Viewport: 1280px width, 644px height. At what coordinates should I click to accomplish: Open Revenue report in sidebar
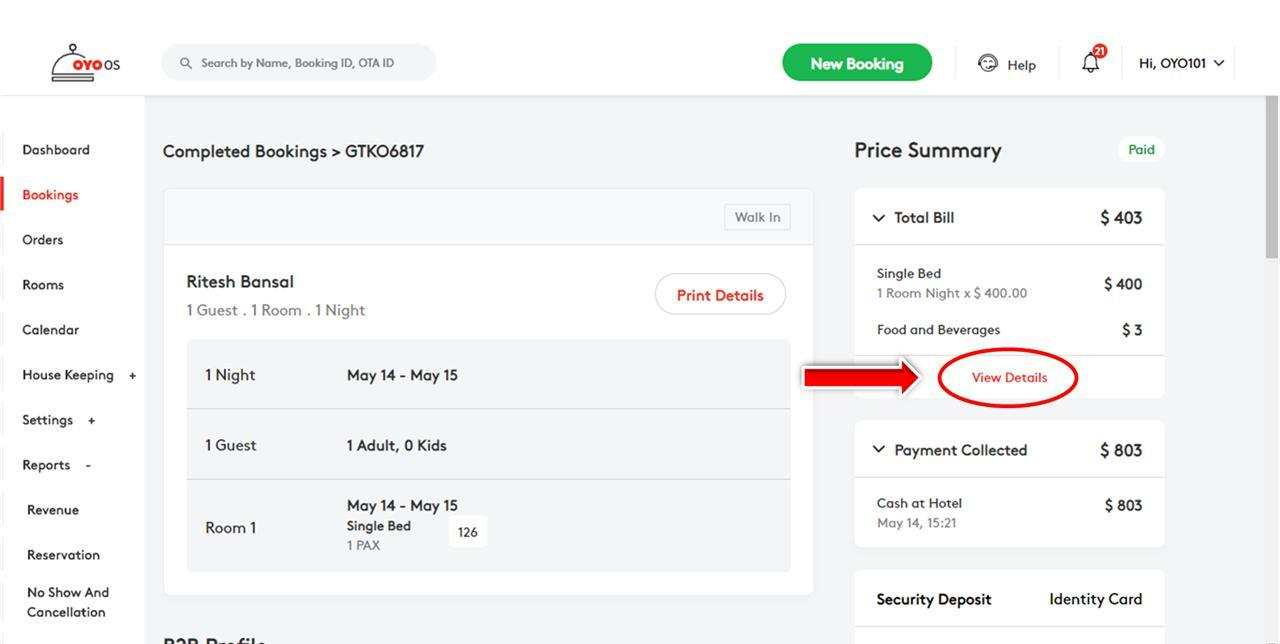click(53, 510)
